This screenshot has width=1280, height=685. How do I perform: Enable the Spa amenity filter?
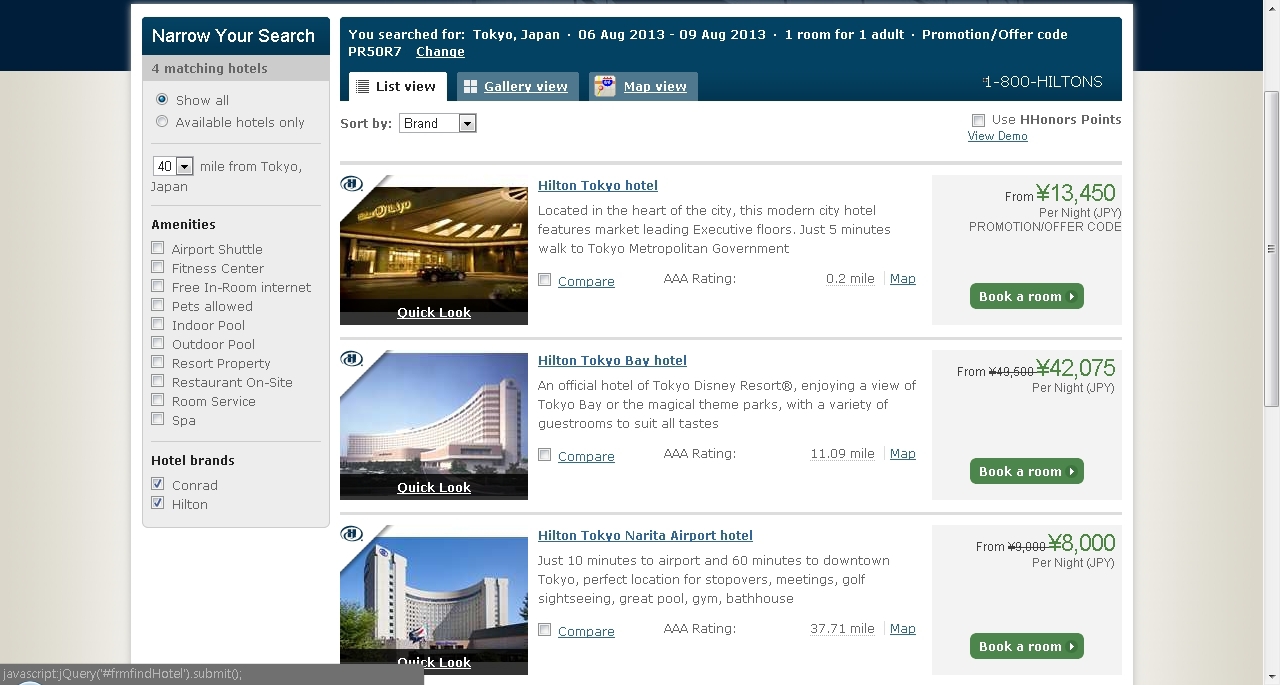(158, 419)
